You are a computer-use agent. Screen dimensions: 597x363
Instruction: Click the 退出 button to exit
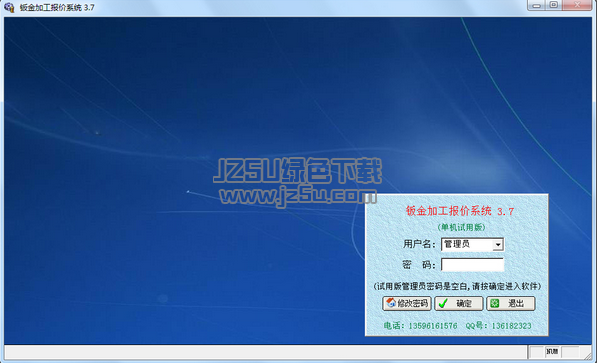[x=511, y=304]
